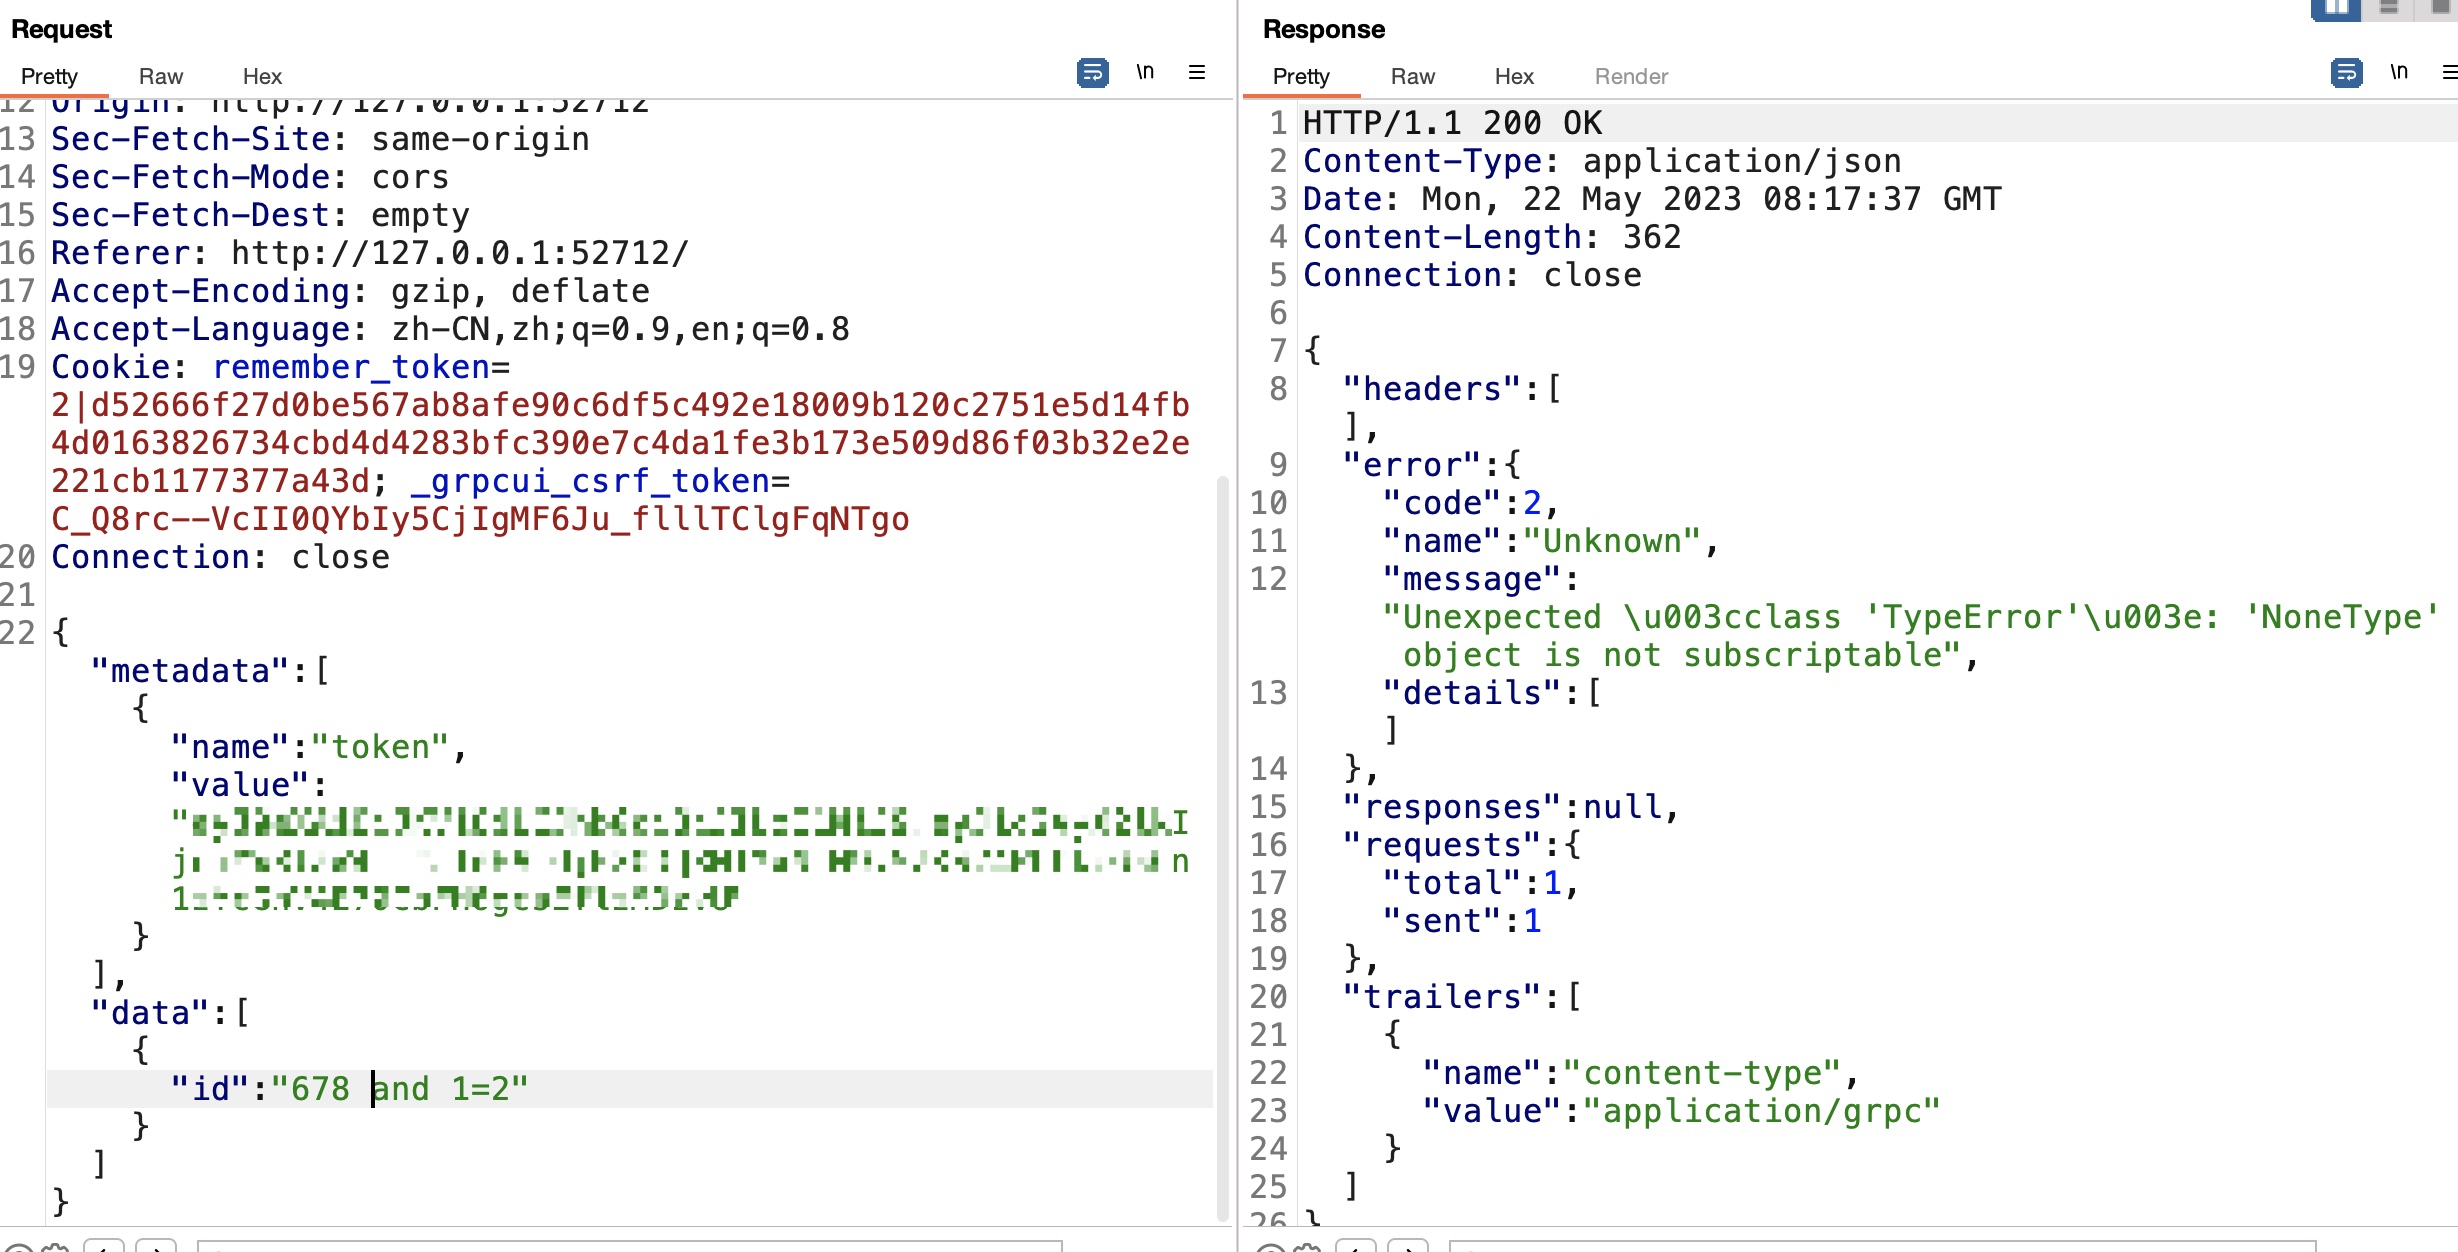The width and height of the screenshot is (2458, 1252).
Task: Toggle \n non-printable characters in Response panel
Action: pyautogui.click(x=2398, y=73)
